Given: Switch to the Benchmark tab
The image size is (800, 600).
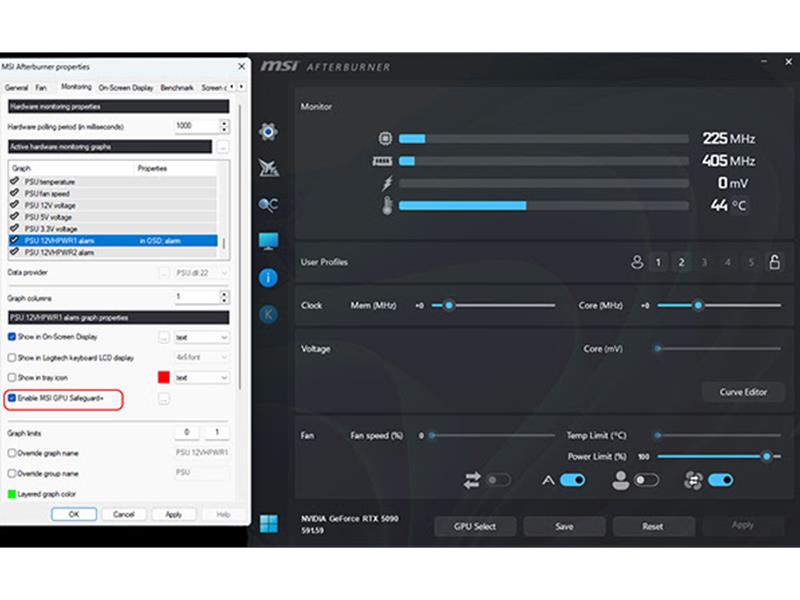Looking at the screenshot, I should click(177, 88).
